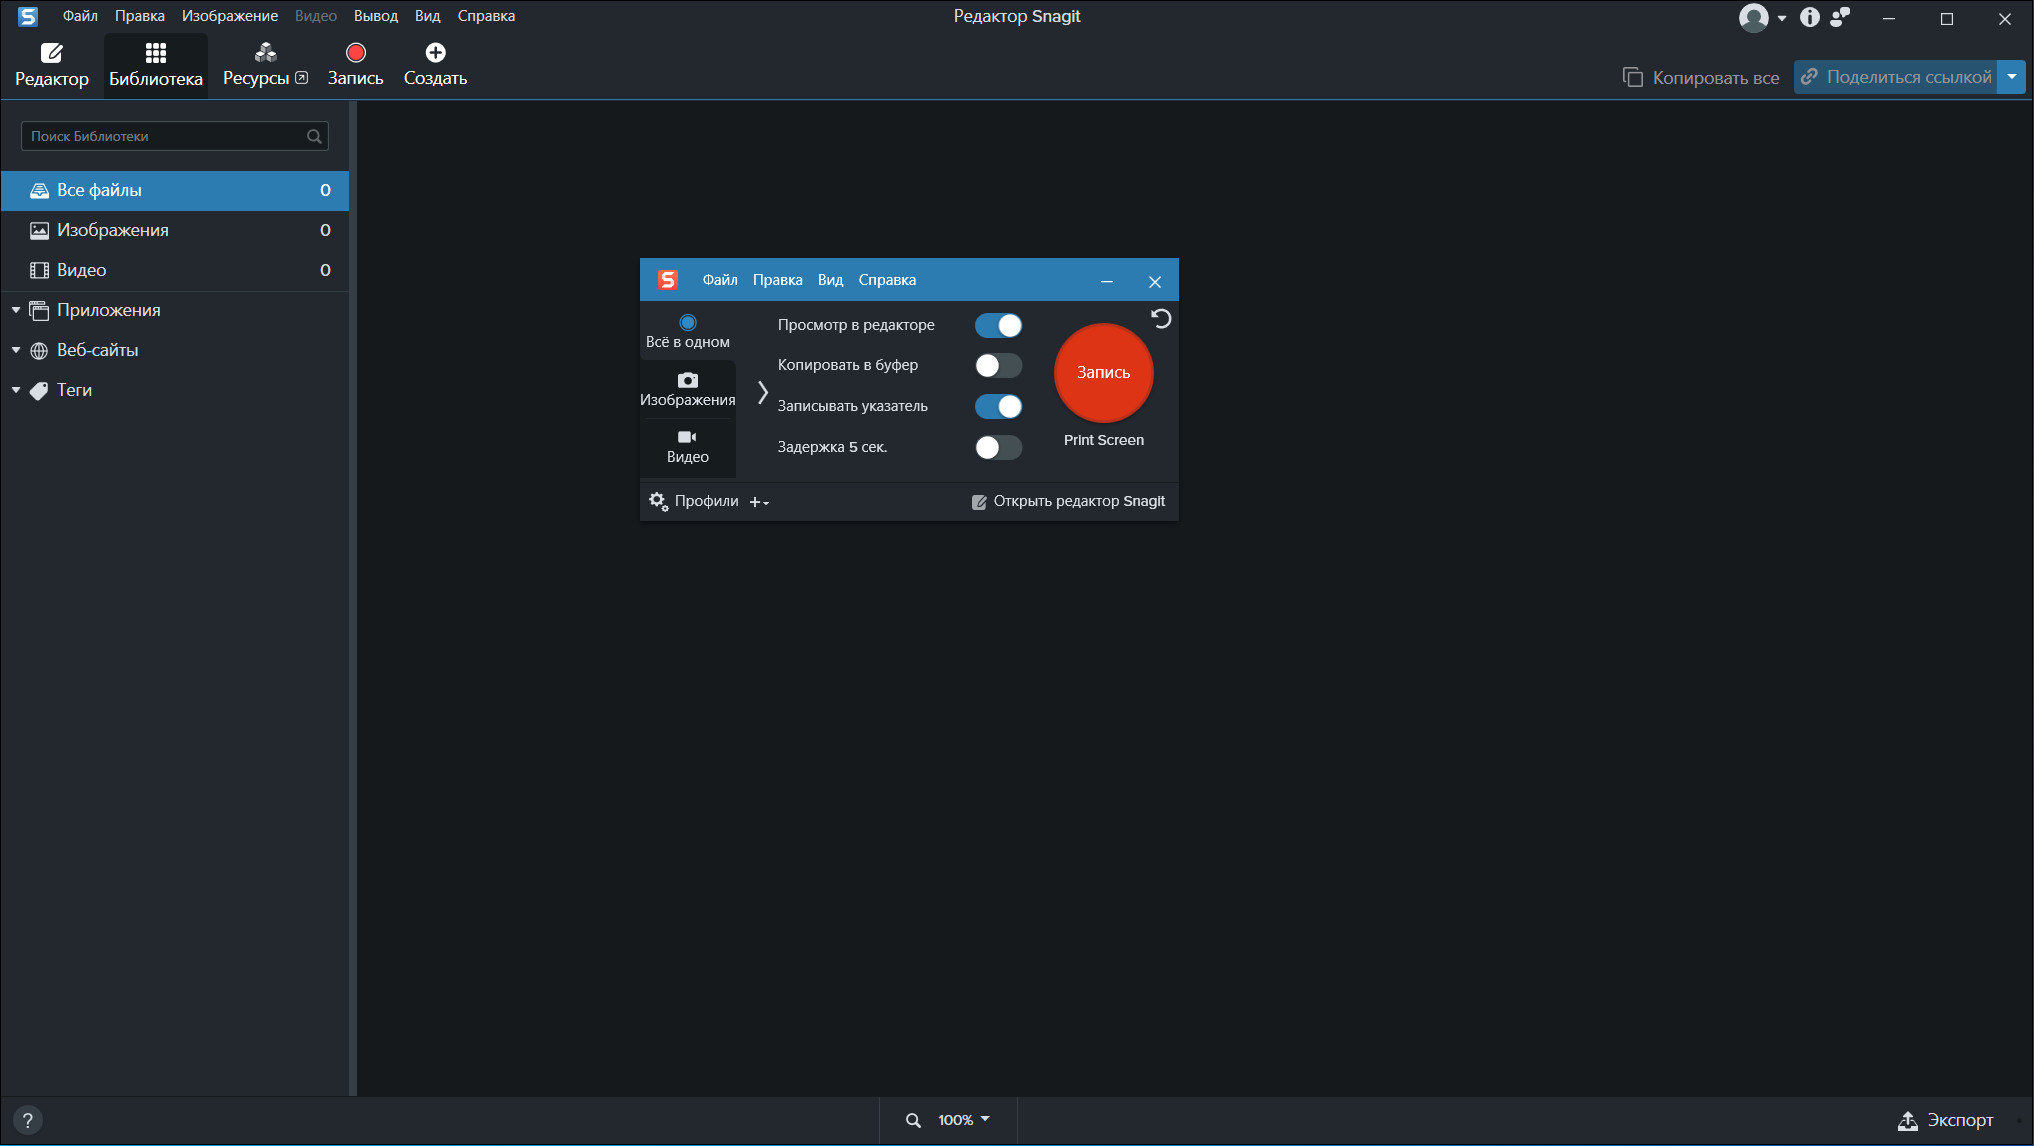Open the Правка menu in editor
Screen dimensions: 2034x1146
coord(140,16)
